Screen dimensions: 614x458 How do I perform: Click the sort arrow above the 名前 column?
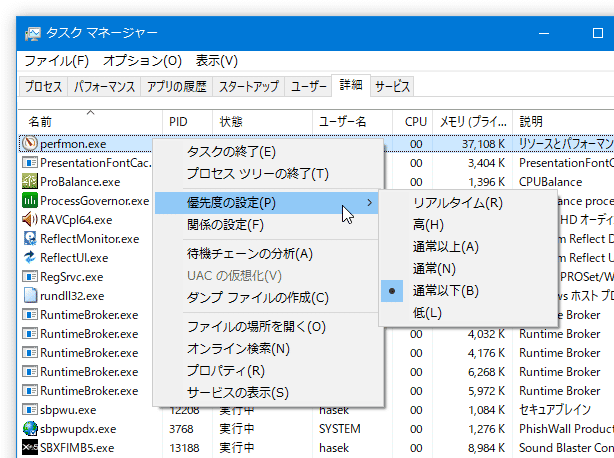(90, 112)
